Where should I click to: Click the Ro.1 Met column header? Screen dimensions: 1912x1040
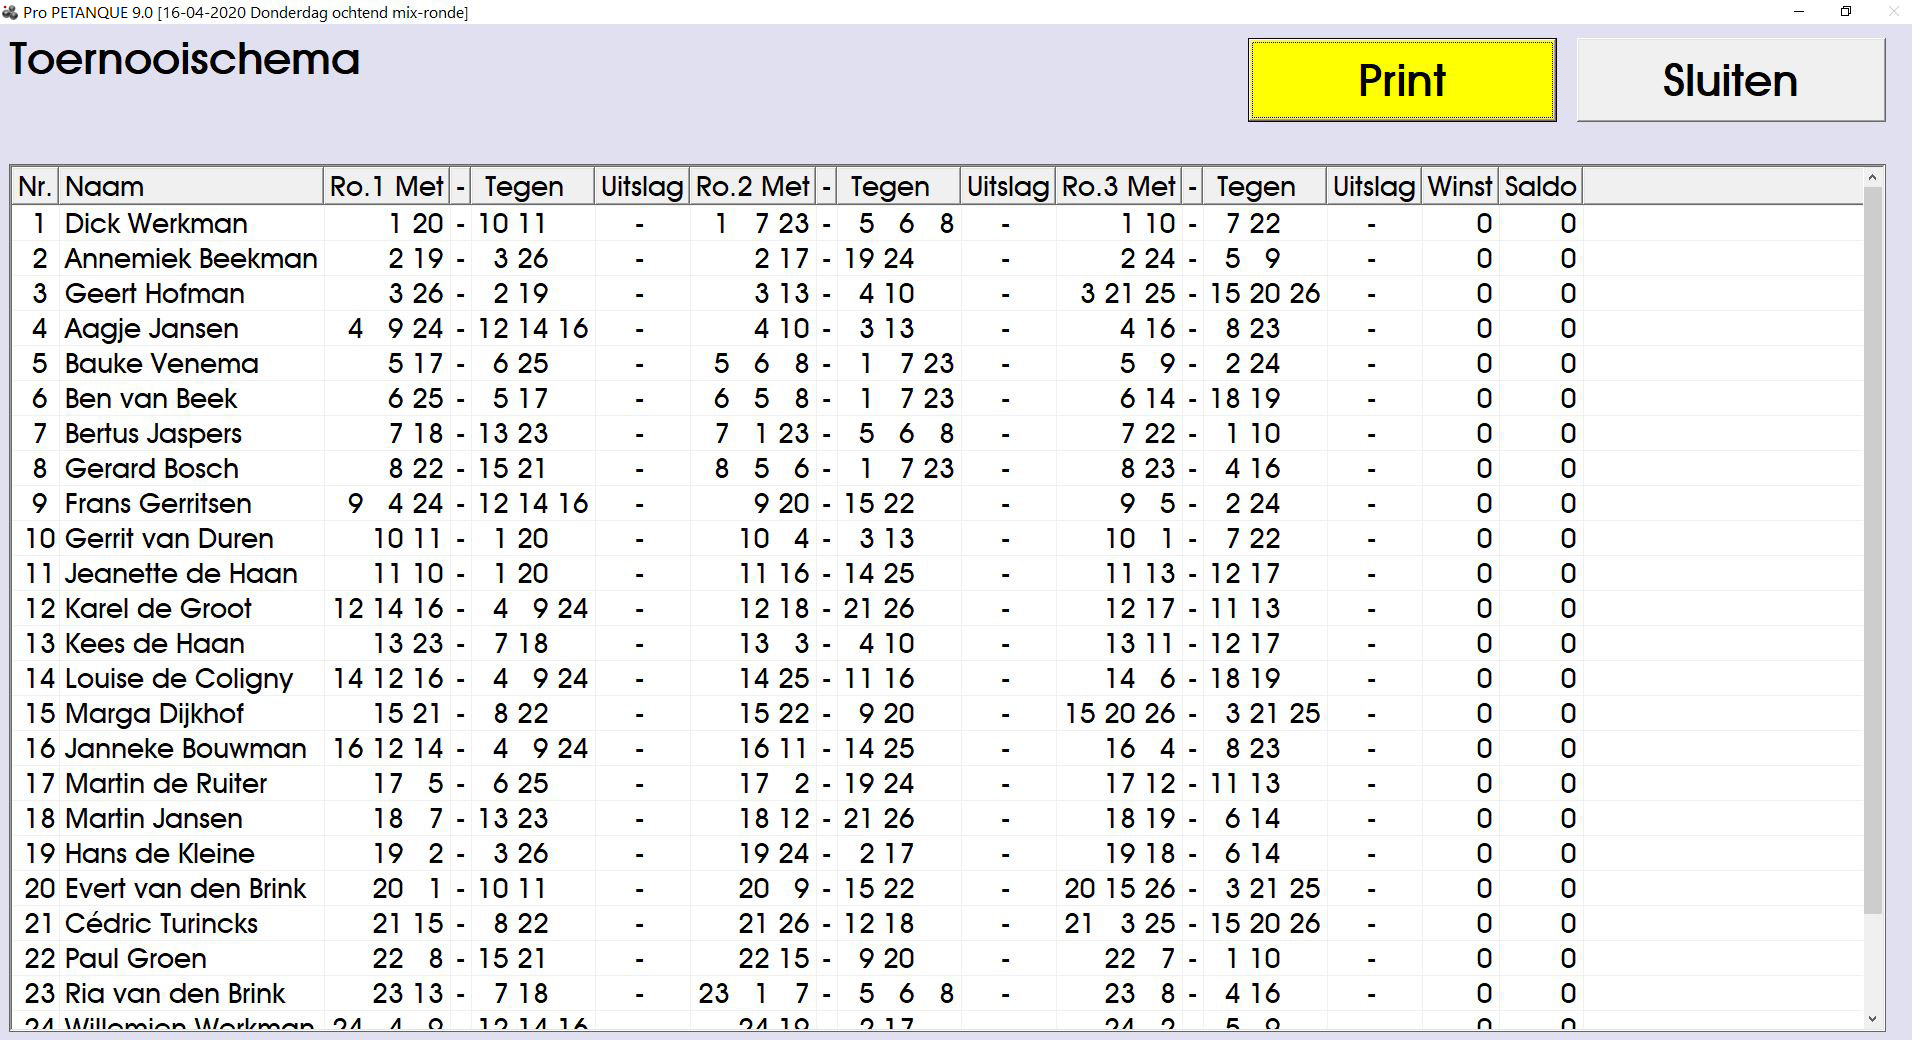pos(386,186)
